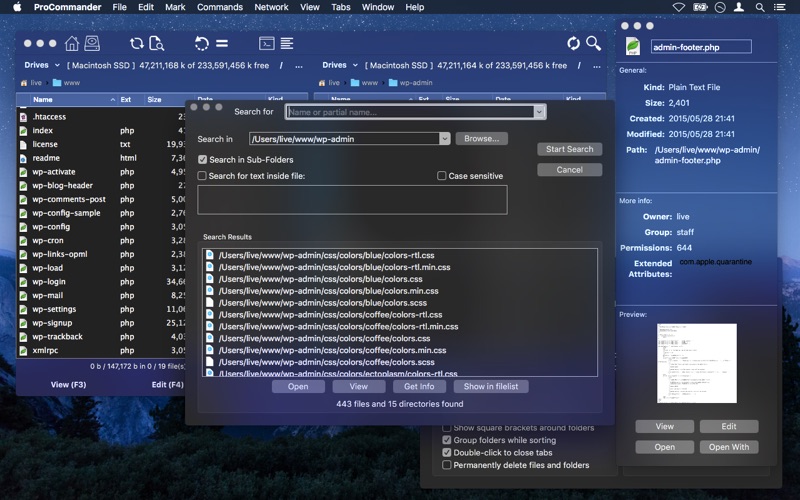This screenshot has width=800, height=500.
Task: Uncheck Search in Sub-Folders
Action: 203,160
